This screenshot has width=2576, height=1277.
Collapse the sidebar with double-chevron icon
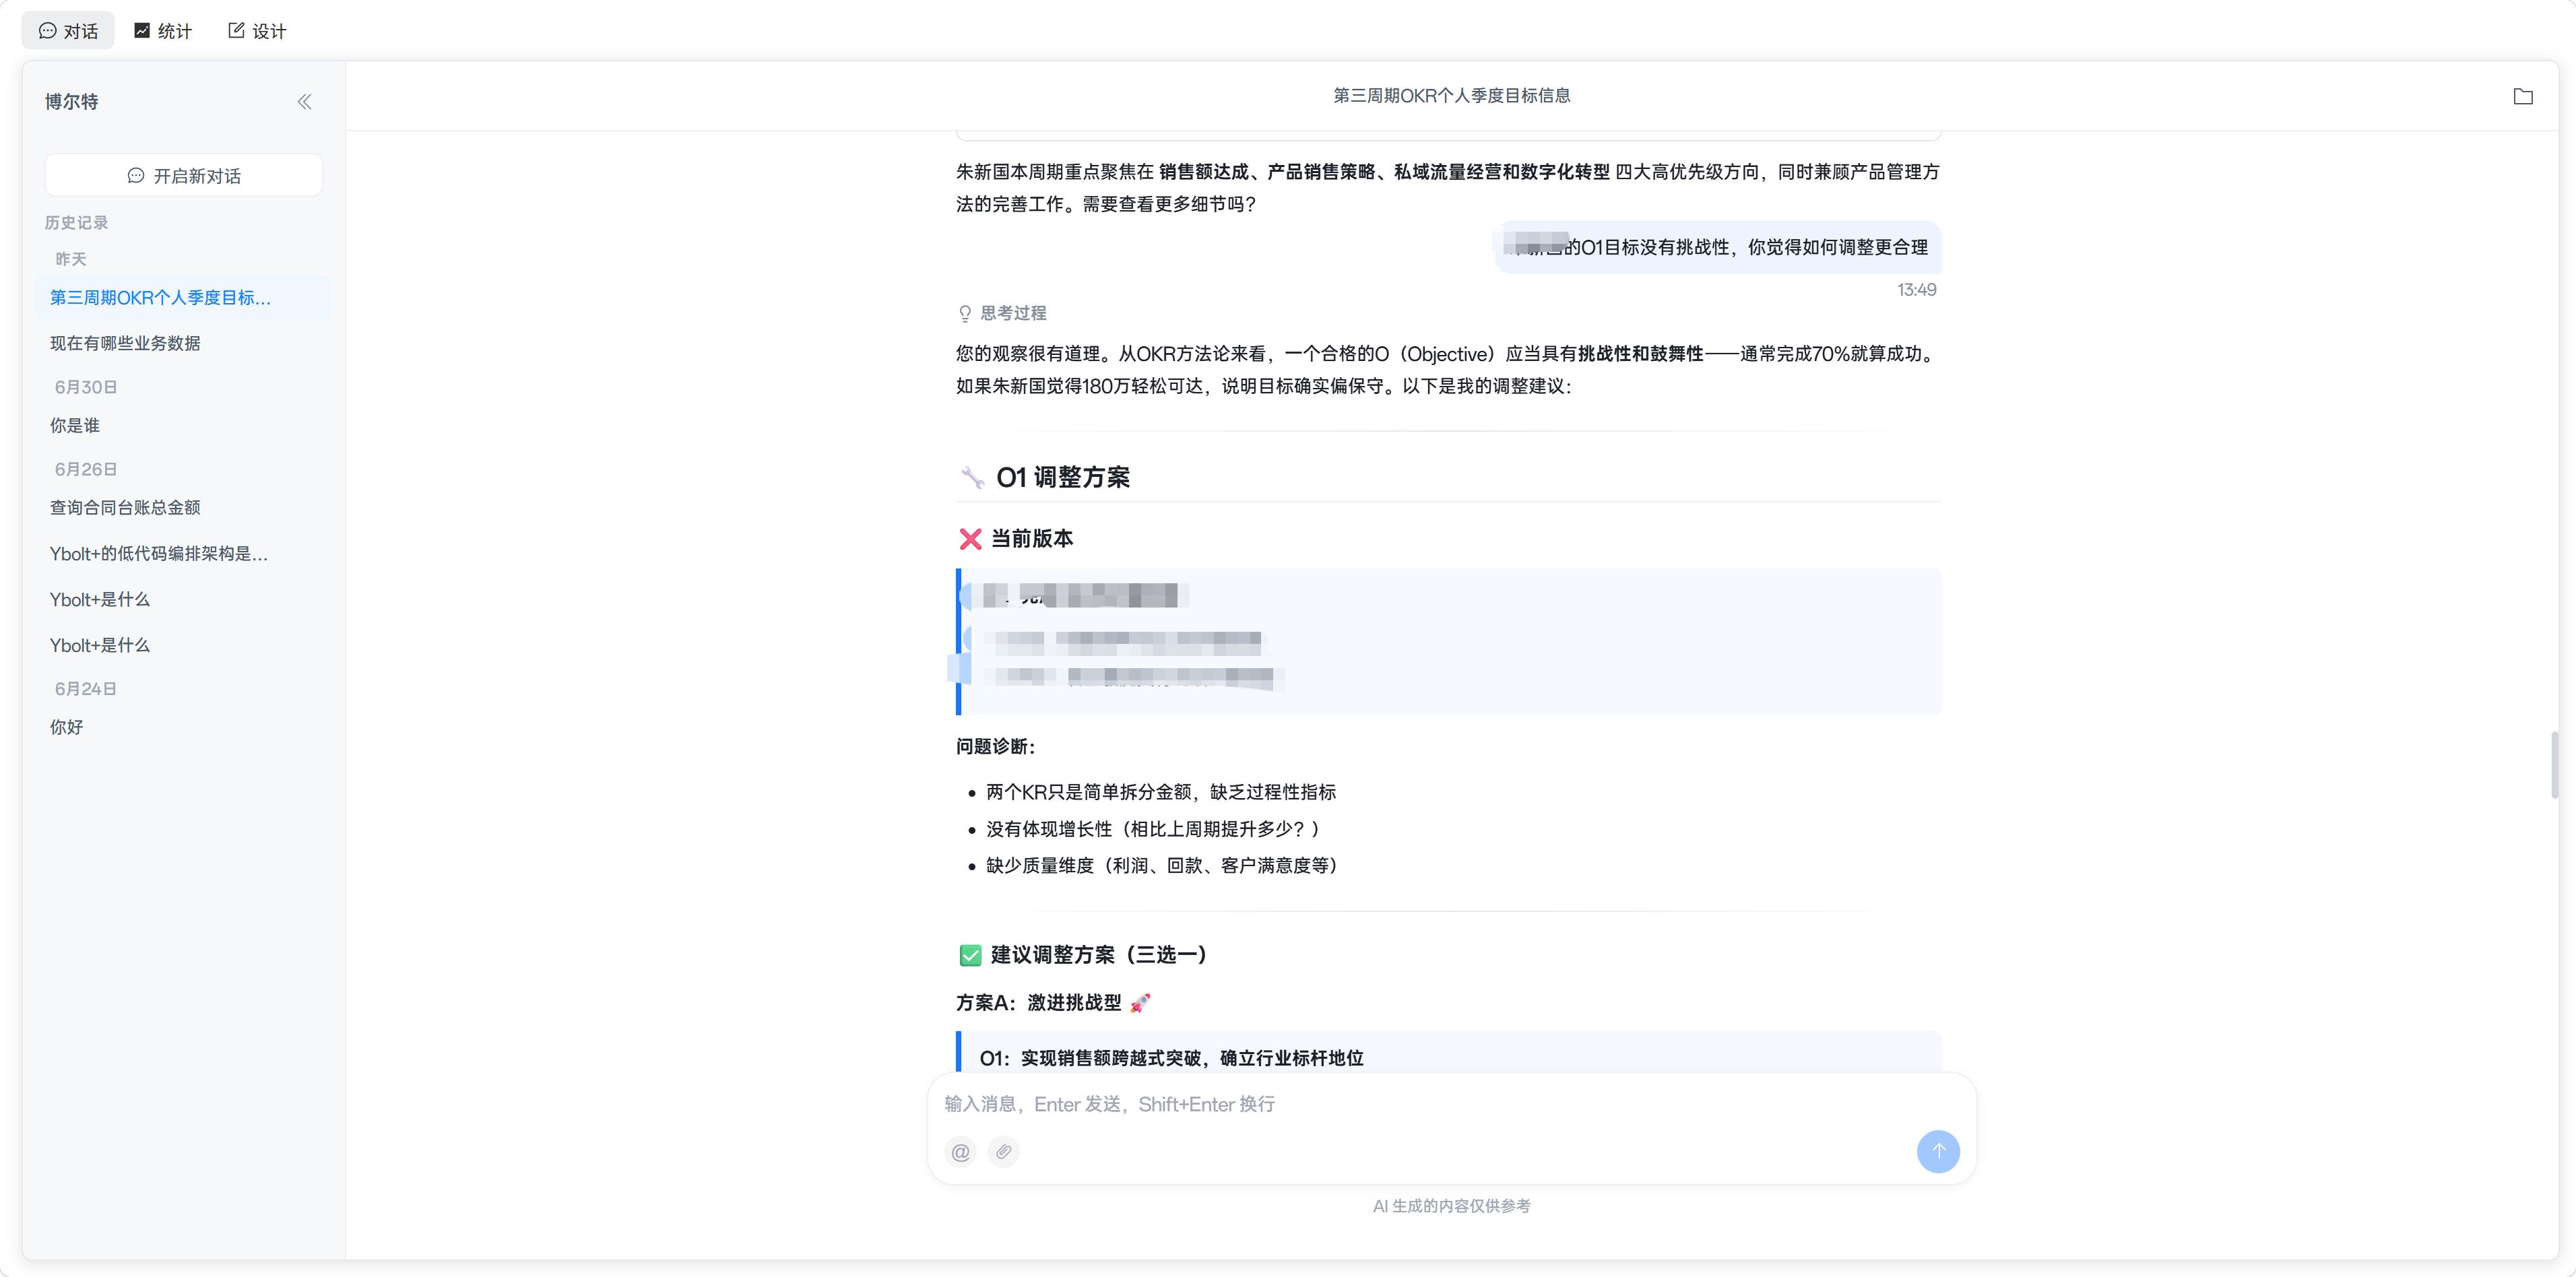[x=304, y=102]
